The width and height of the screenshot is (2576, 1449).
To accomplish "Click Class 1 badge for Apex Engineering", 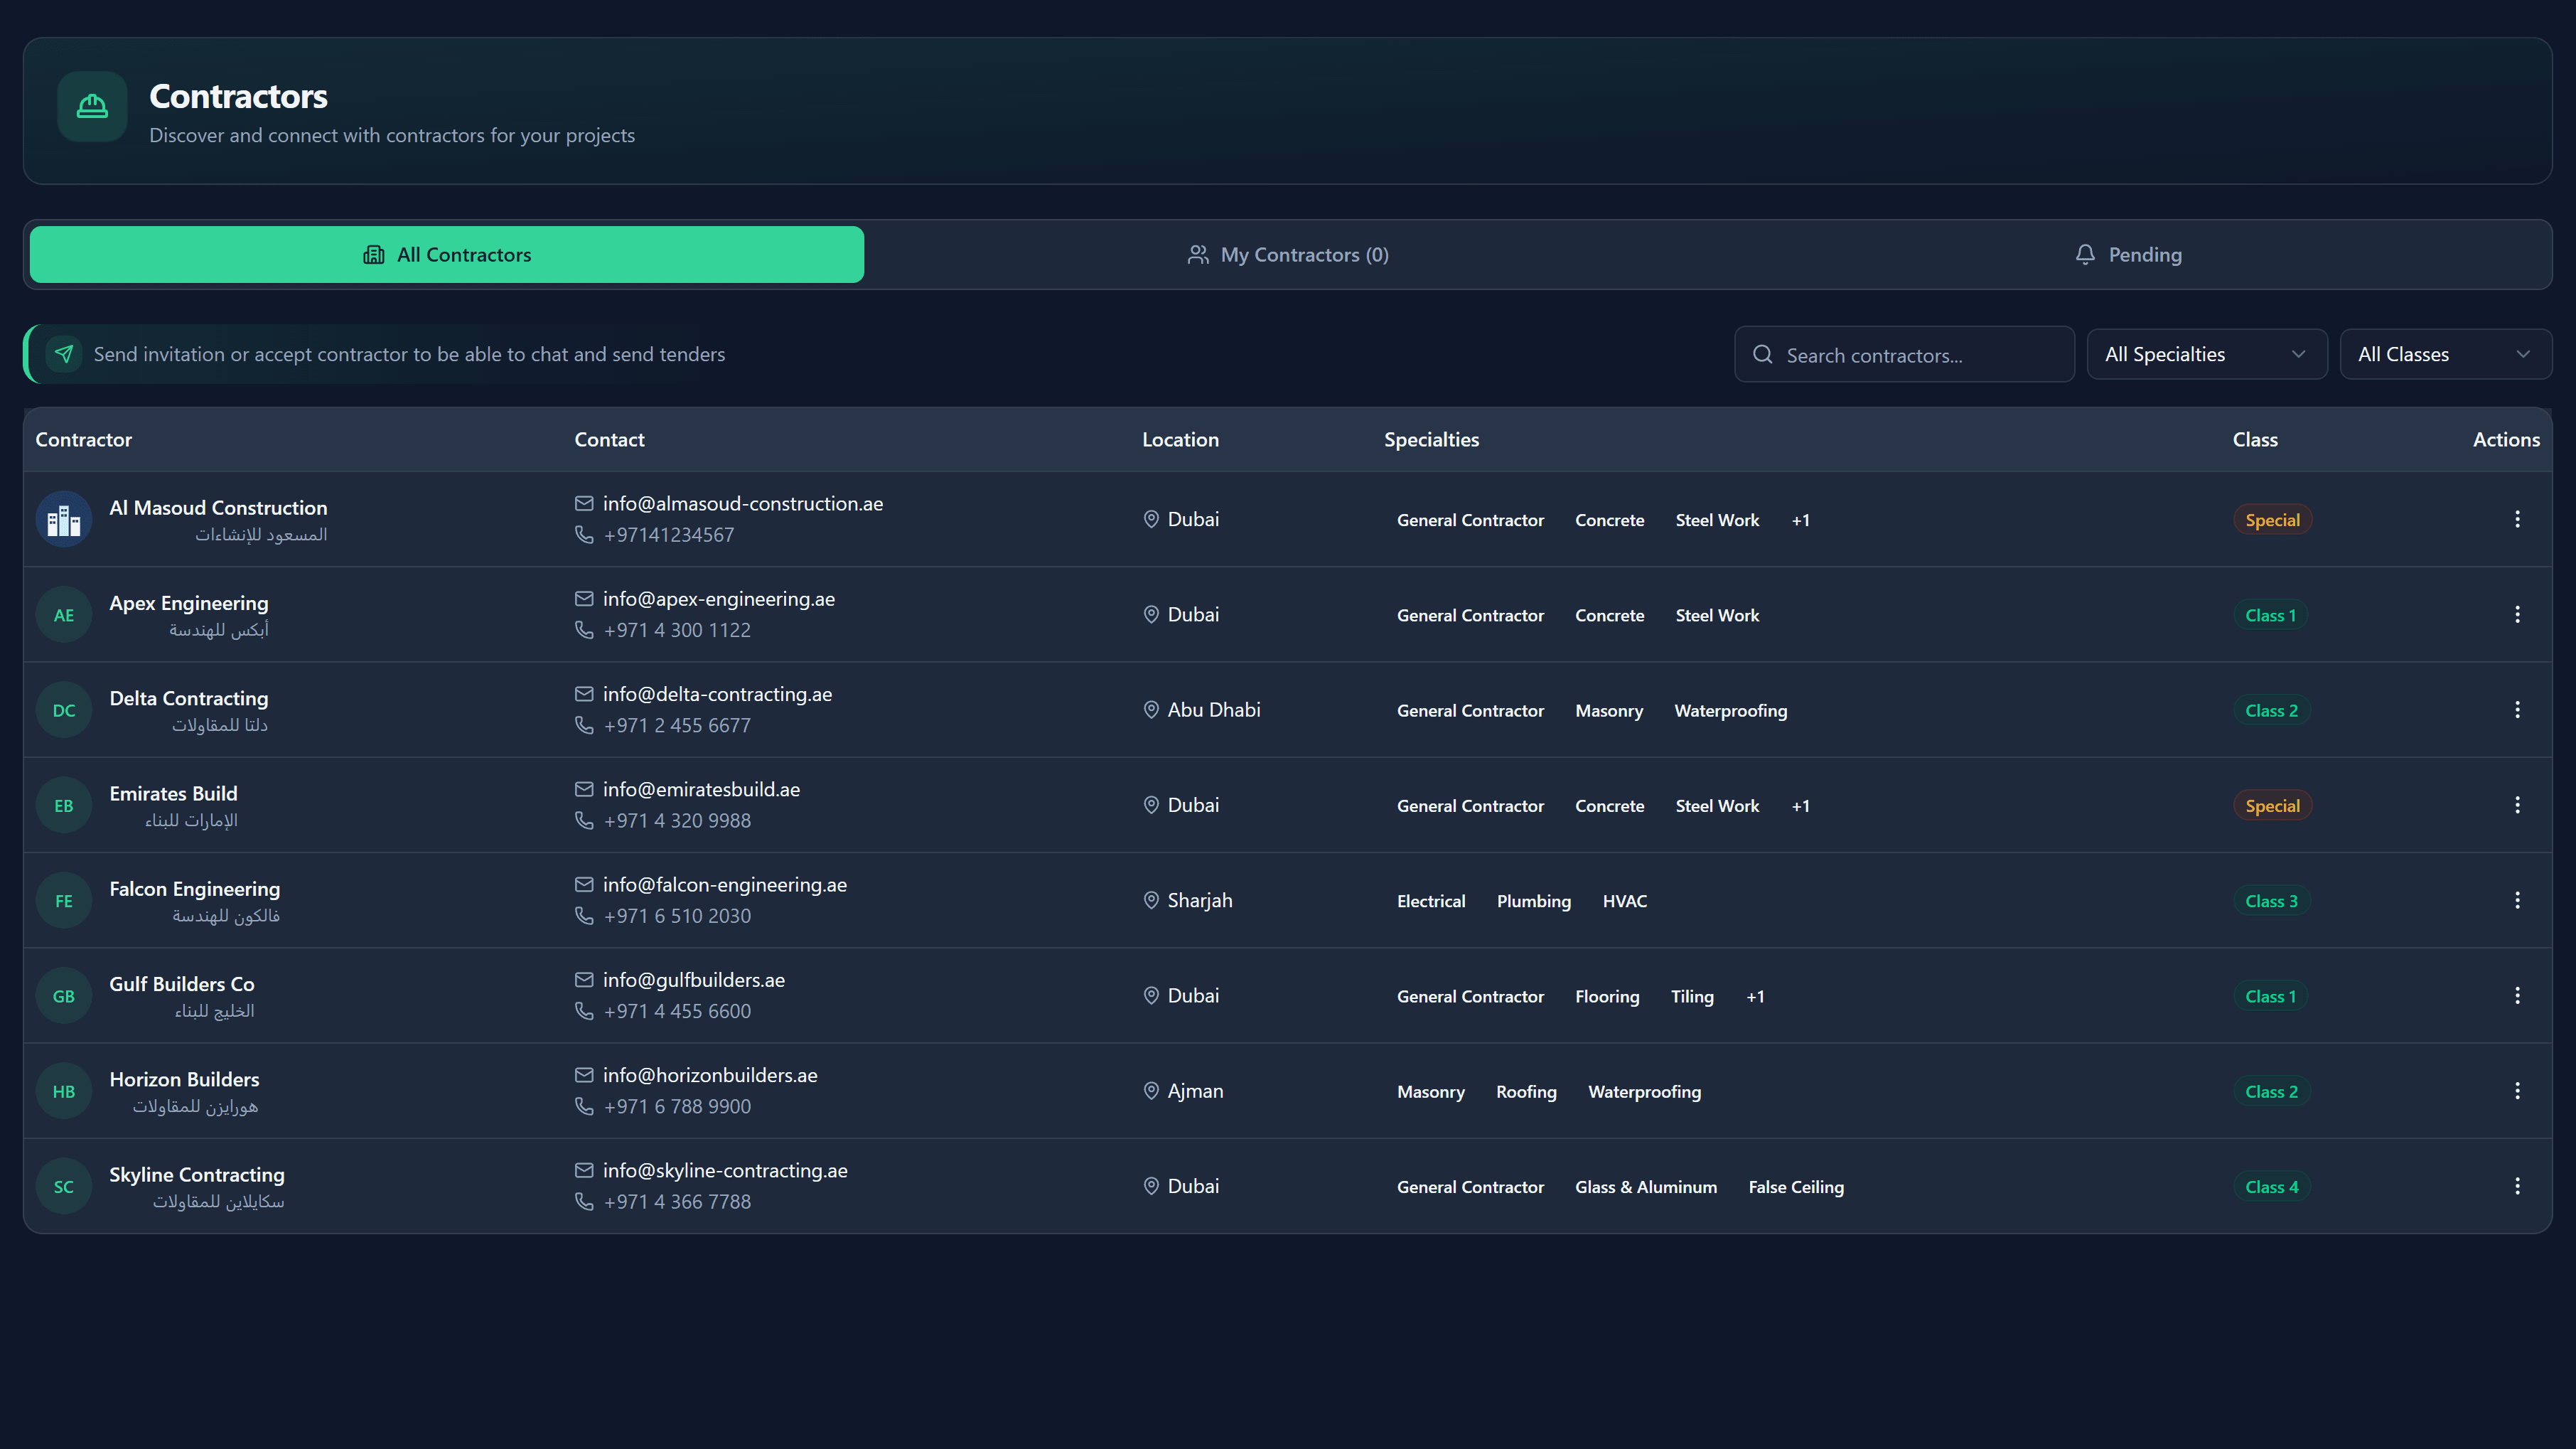I will [2270, 615].
